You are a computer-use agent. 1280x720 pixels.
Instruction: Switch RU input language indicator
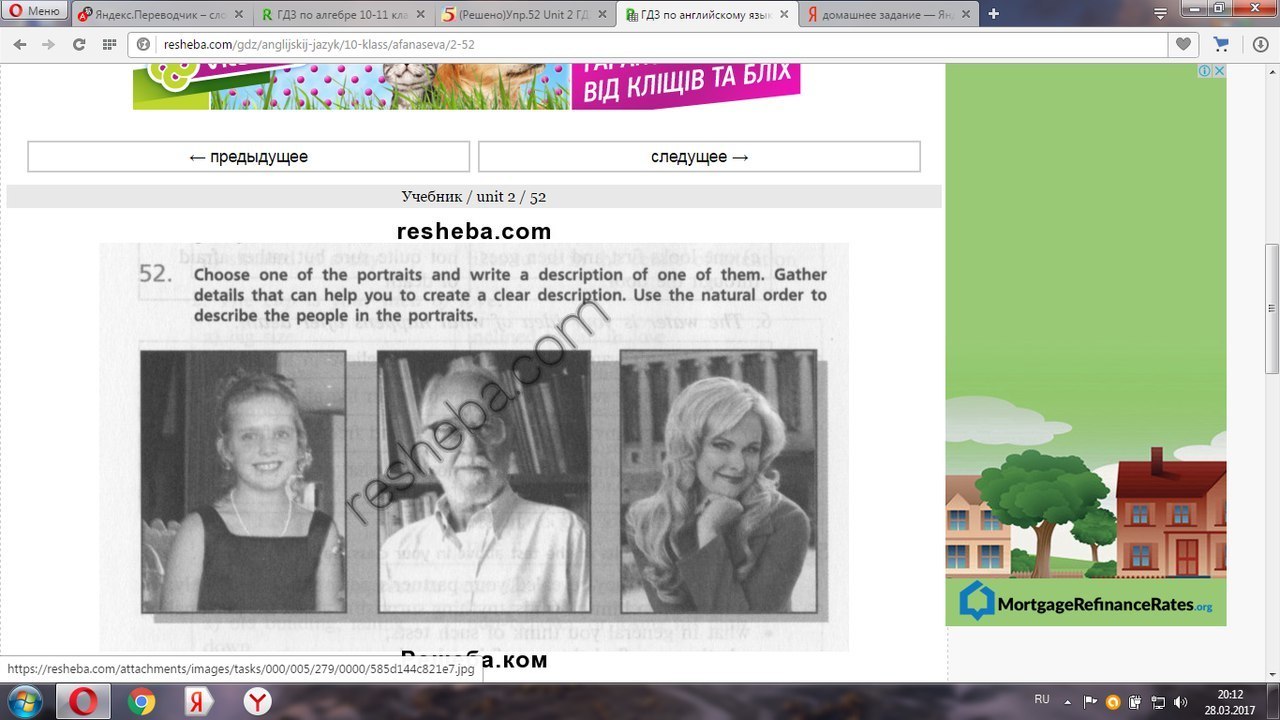(1042, 700)
